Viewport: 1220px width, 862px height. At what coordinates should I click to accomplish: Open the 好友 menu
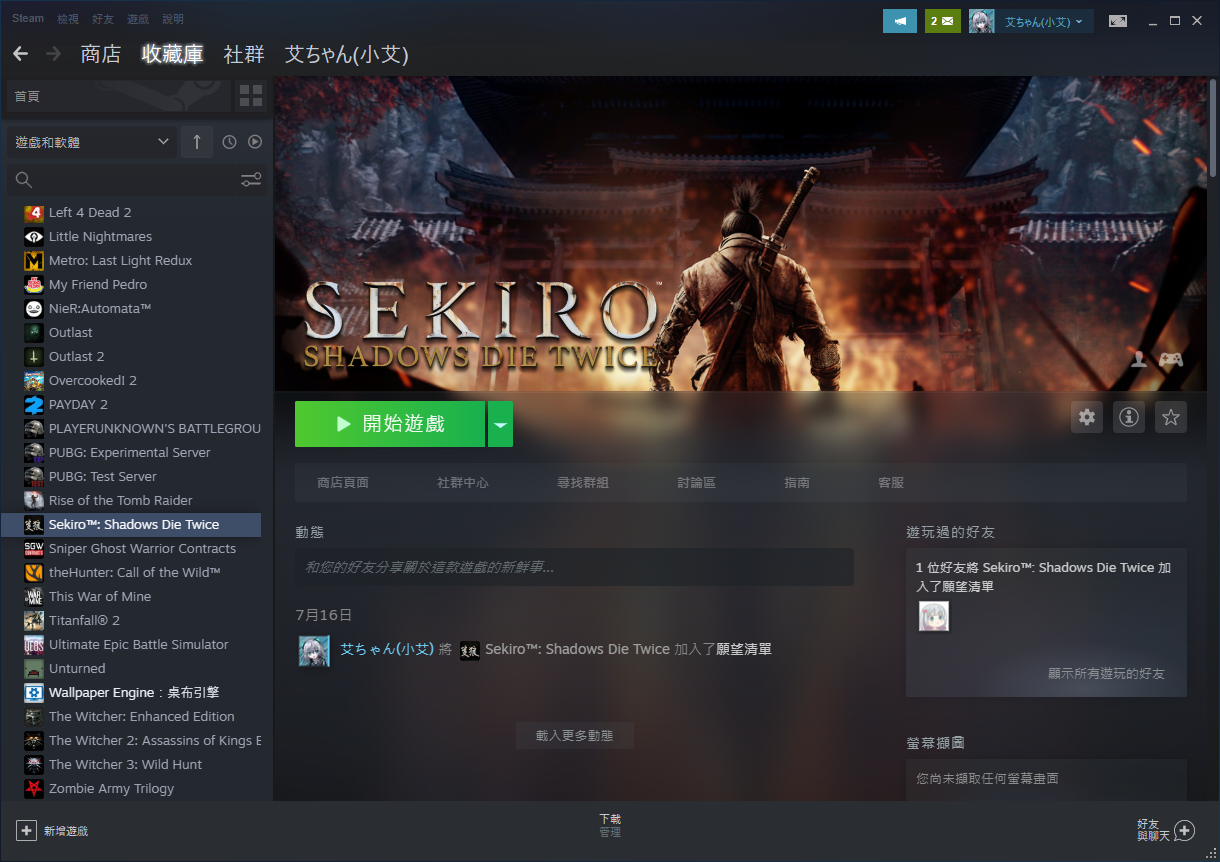click(103, 19)
